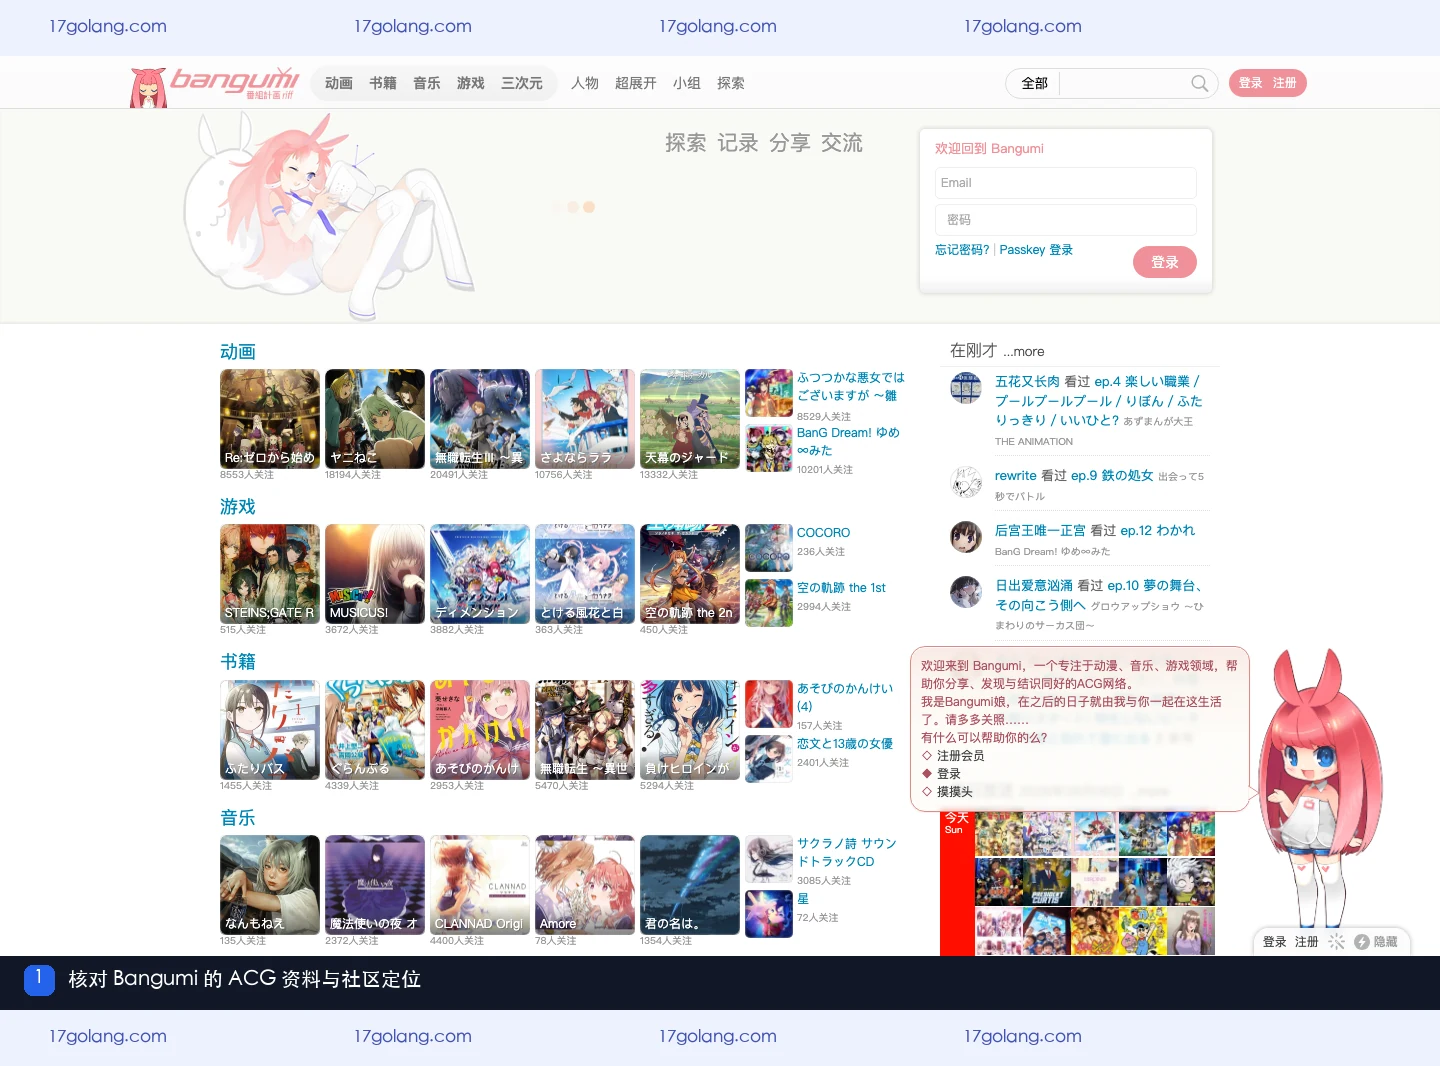Click the lightning hide icon by 隐藏
Viewport: 1440px width, 1066px height.
[1361, 942]
